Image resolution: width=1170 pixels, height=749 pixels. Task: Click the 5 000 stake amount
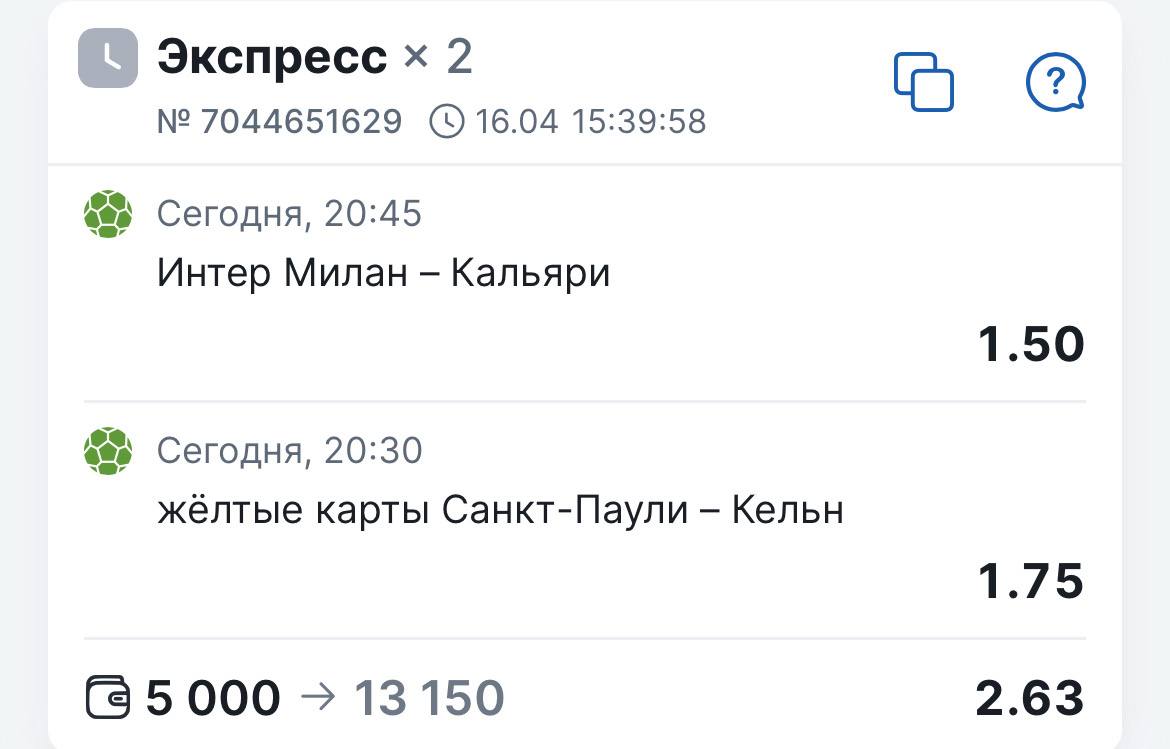pyautogui.click(x=213, y=698)
